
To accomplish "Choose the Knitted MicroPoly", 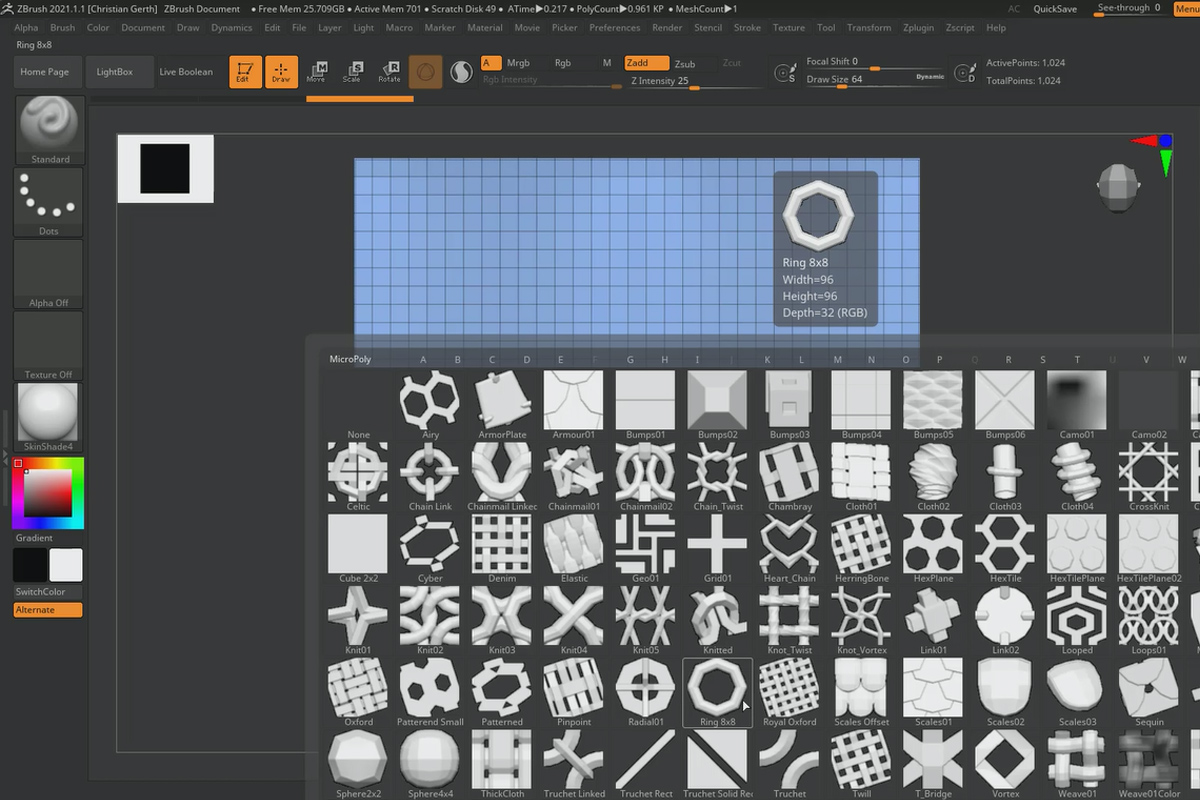I will click(x=718, y=621).
